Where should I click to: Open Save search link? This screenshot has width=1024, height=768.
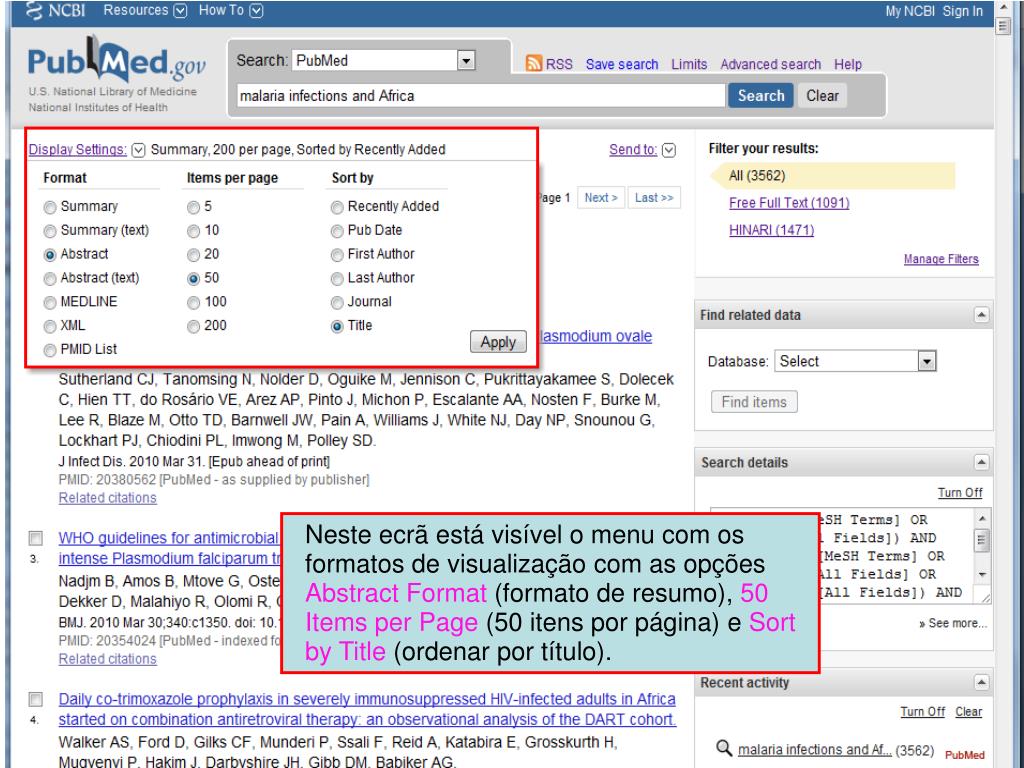coord(622,64)
